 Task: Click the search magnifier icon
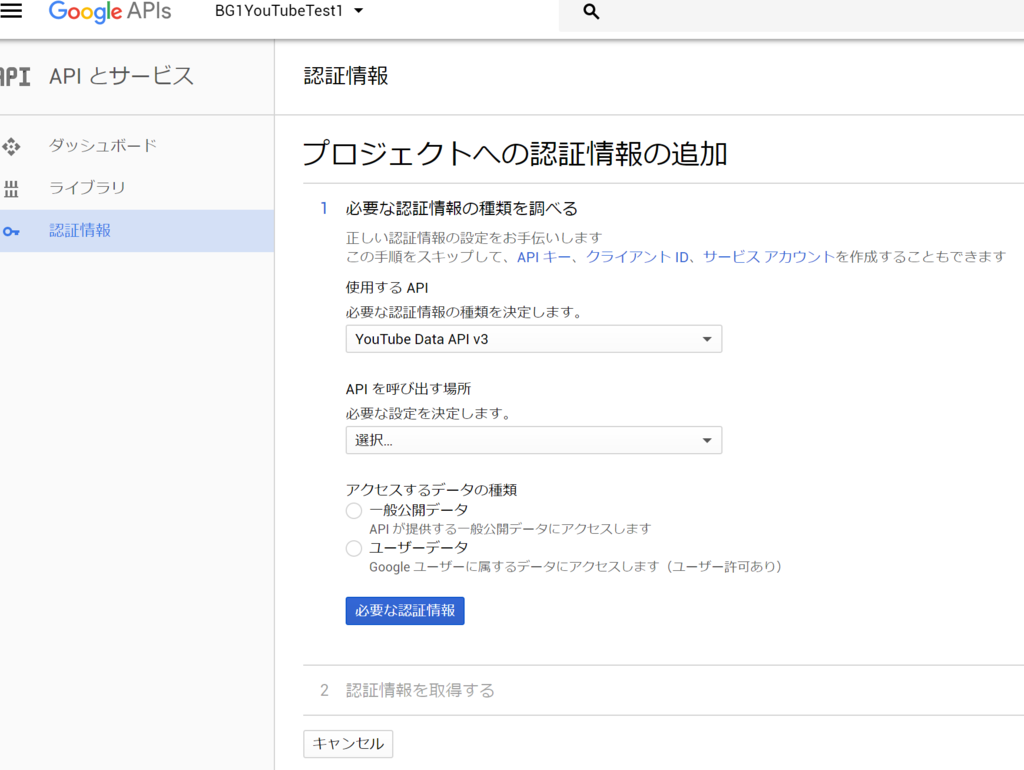pos(591,11)
